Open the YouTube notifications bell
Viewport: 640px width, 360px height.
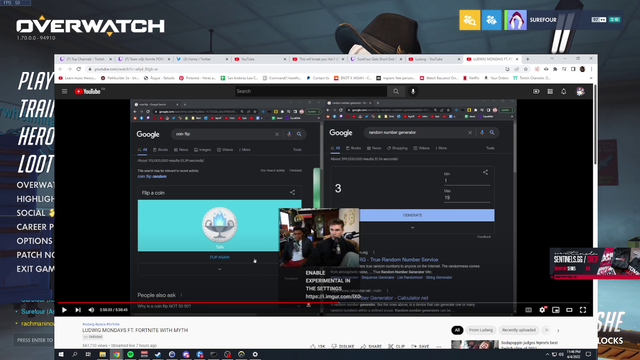click(564, 91)
